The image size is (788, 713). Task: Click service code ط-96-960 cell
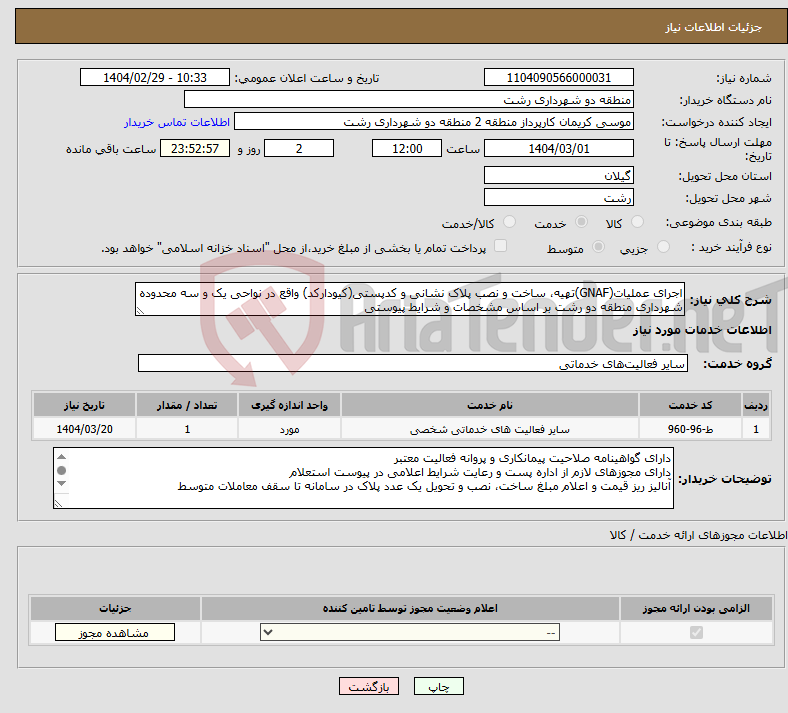tap(691, 429)
